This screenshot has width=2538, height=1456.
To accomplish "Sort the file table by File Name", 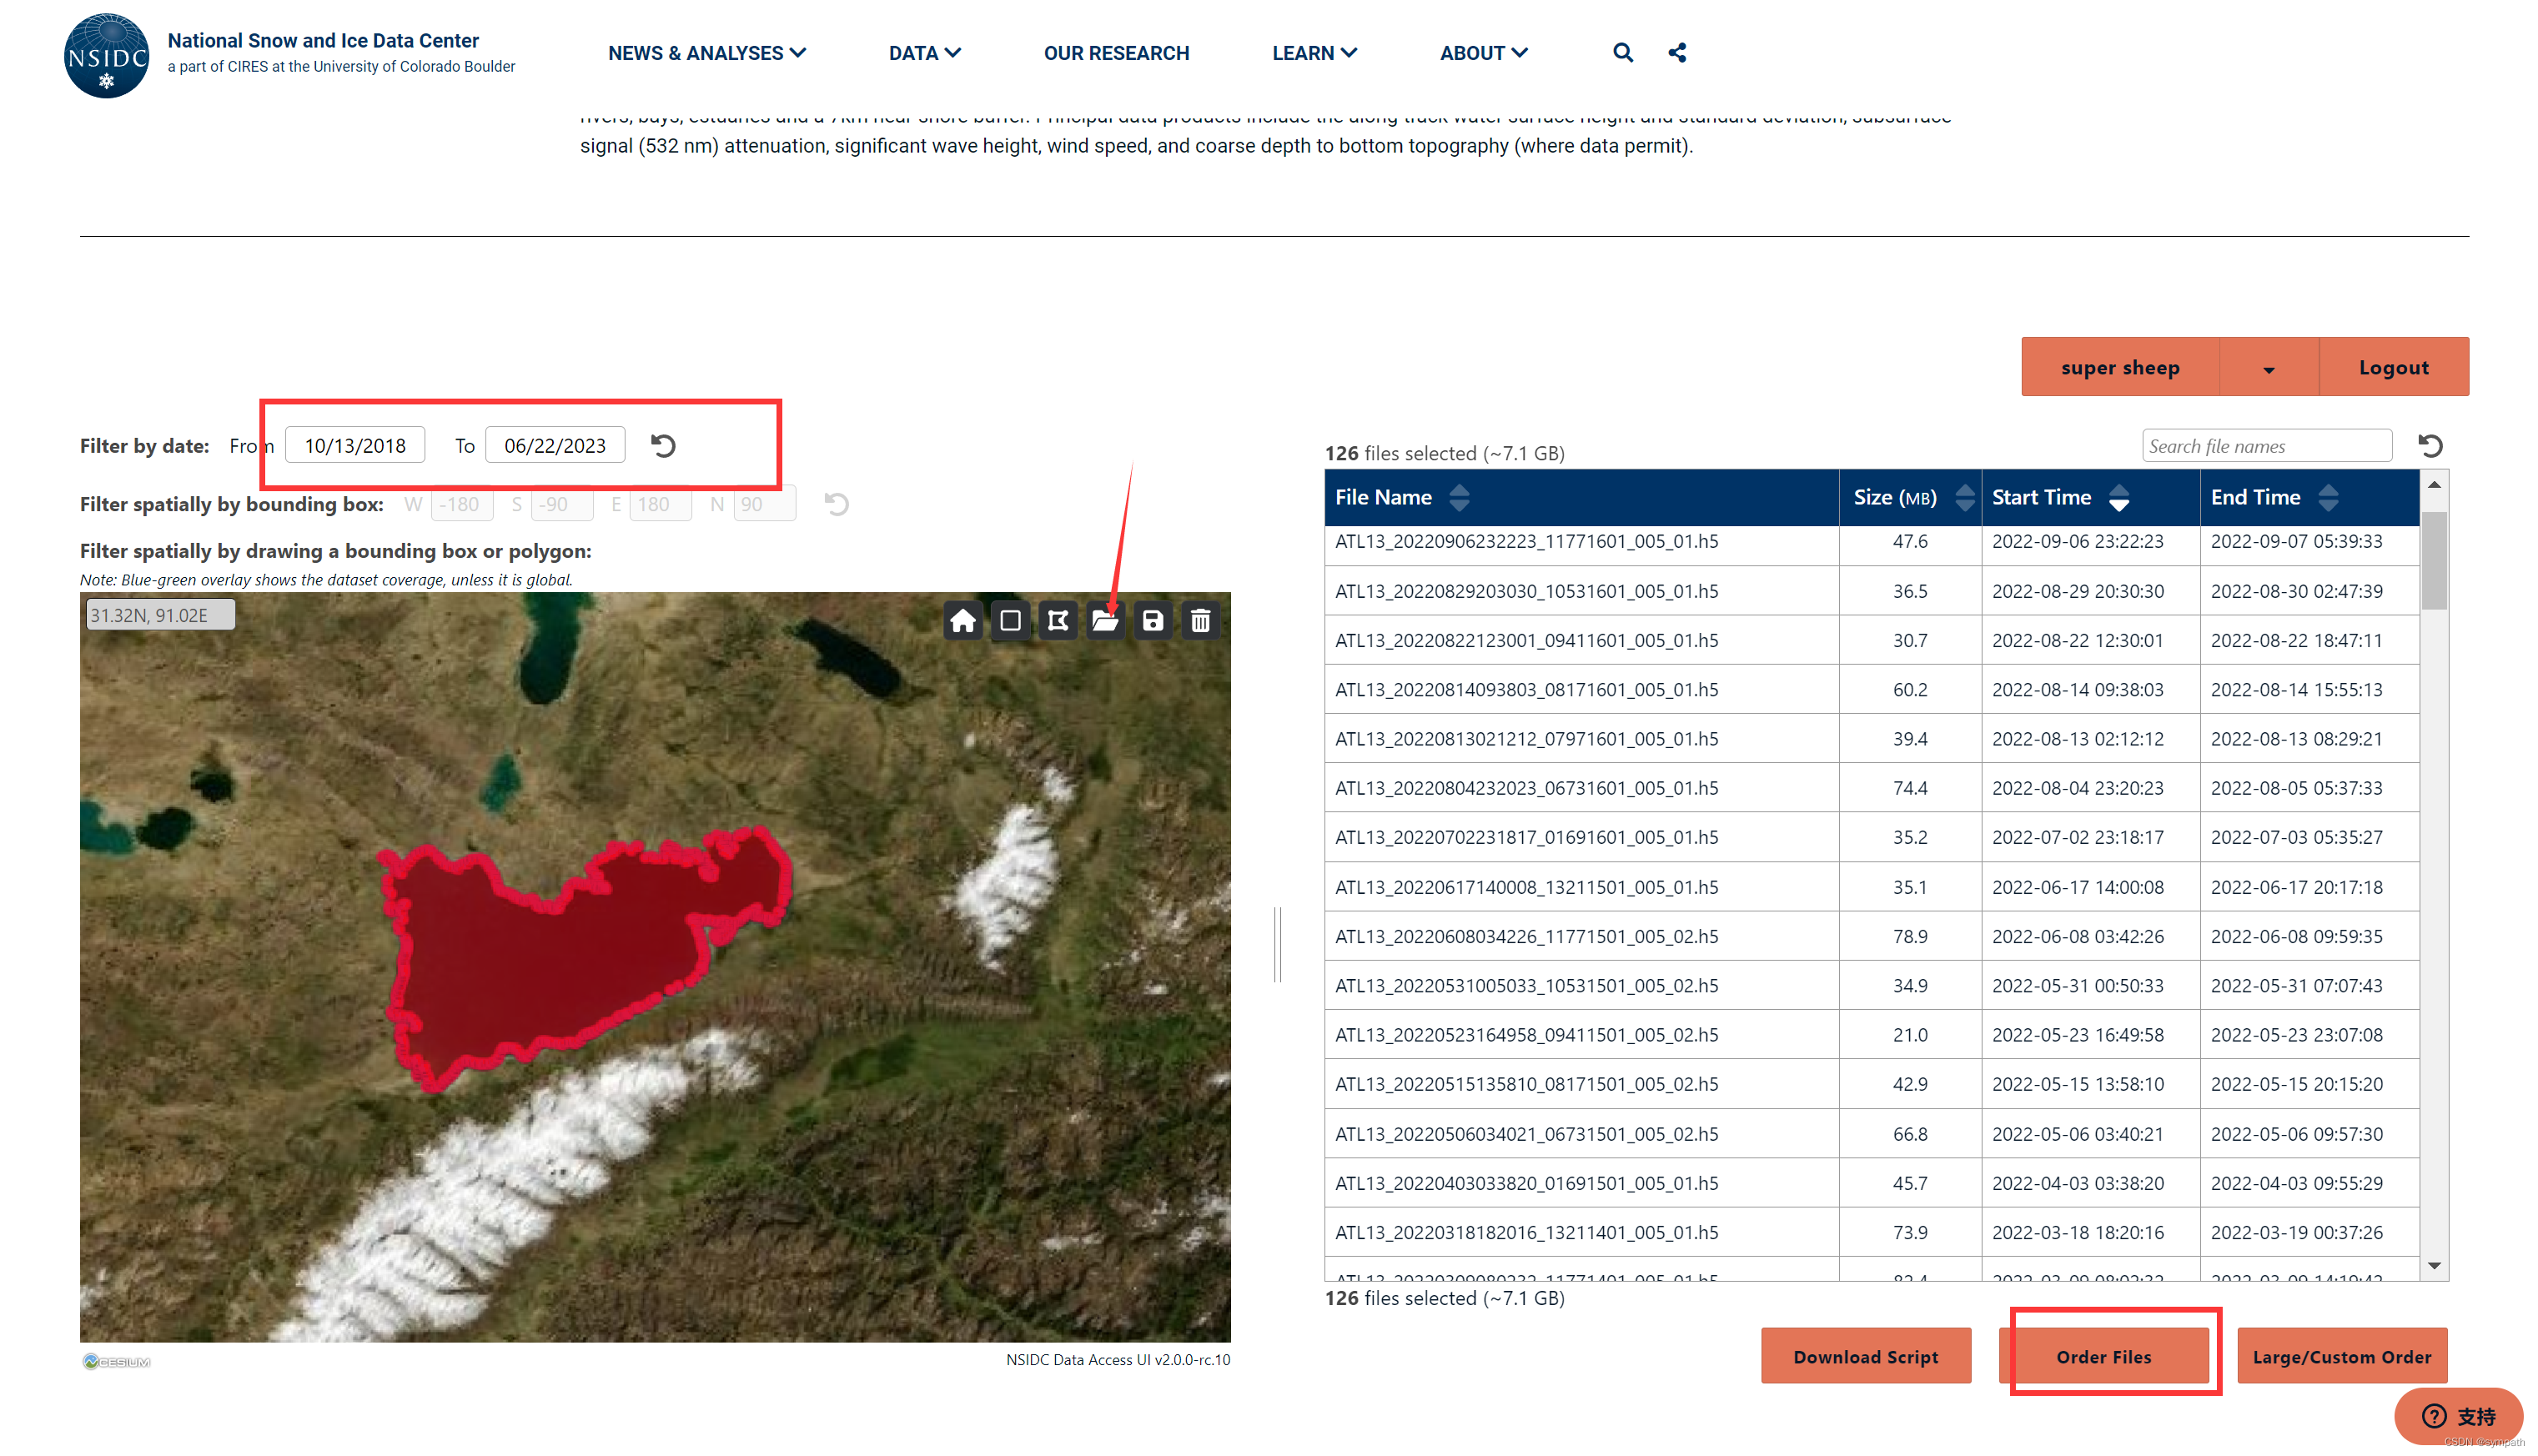I will [x=1459, y=497].
